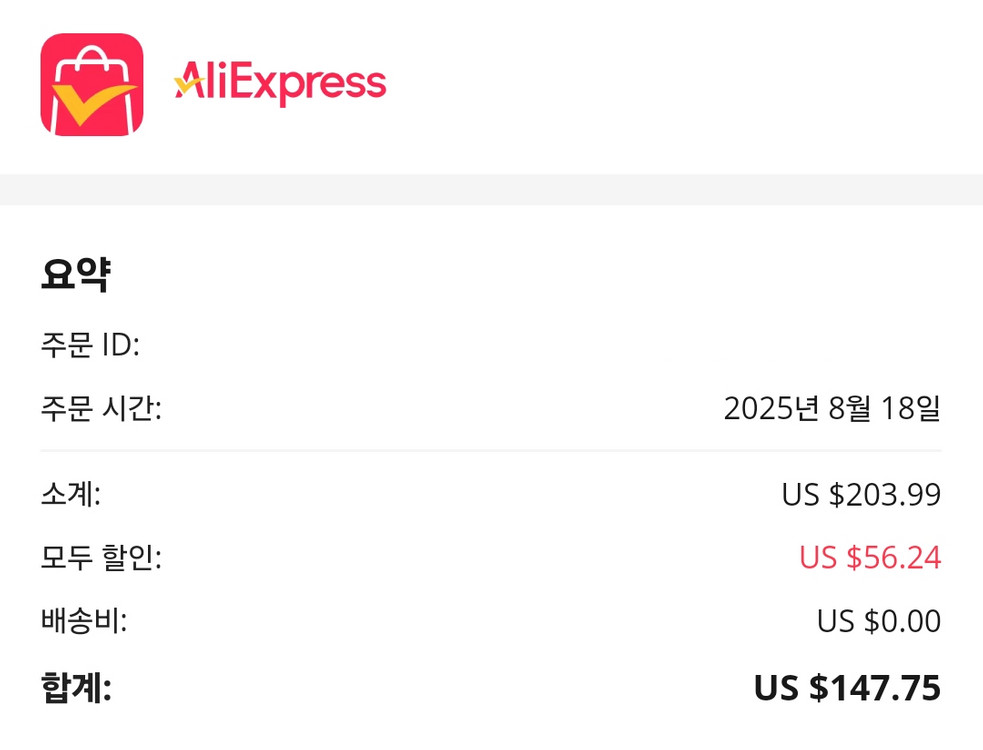Select the total amount US $147.75

point(846,687)
